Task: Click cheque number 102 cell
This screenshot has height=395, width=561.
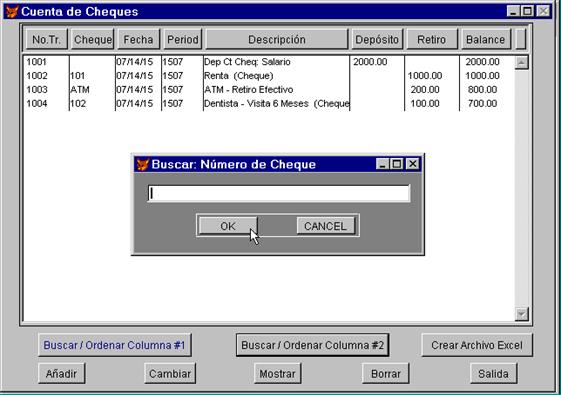Action: click(x=78, y=104)
